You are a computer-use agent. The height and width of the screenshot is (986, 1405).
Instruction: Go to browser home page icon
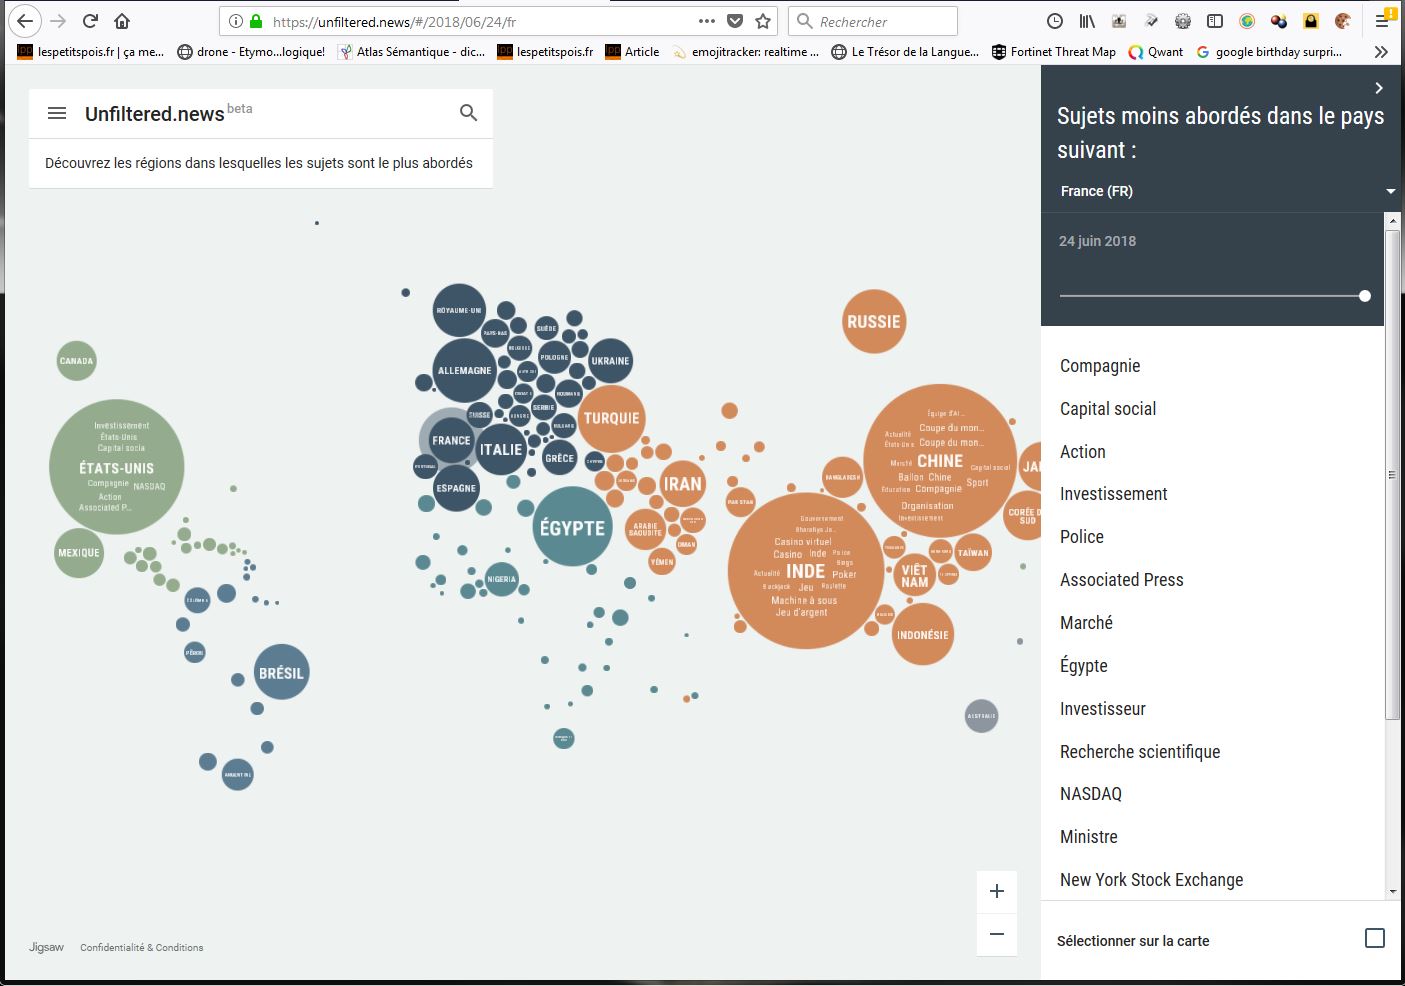pyautogui.click(x=122, y=21)
